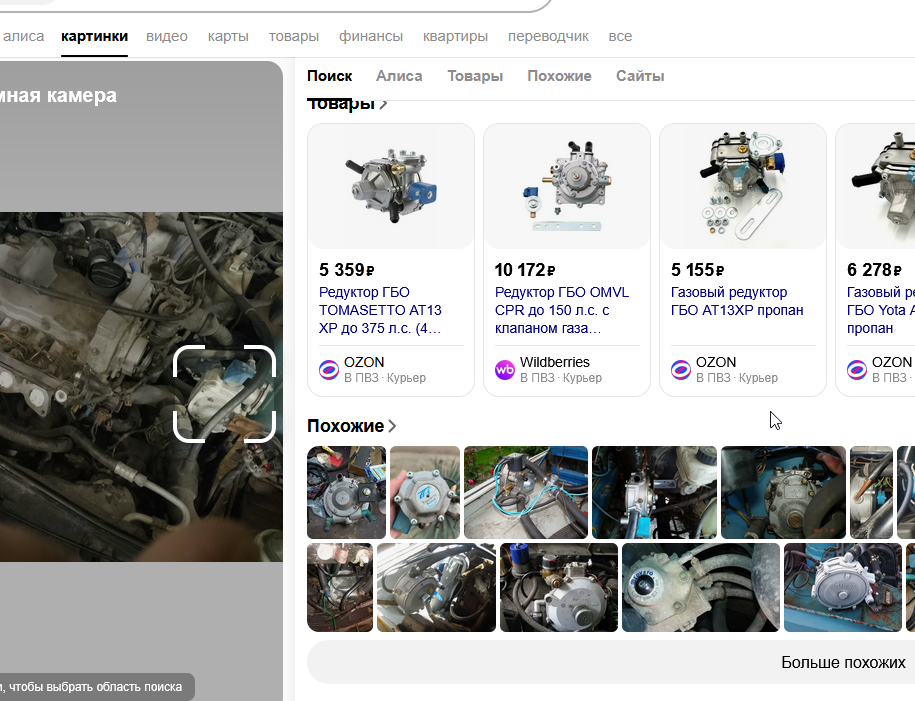Open Редуктор ГБО OMVL CPR product link

tap(562, 310)
